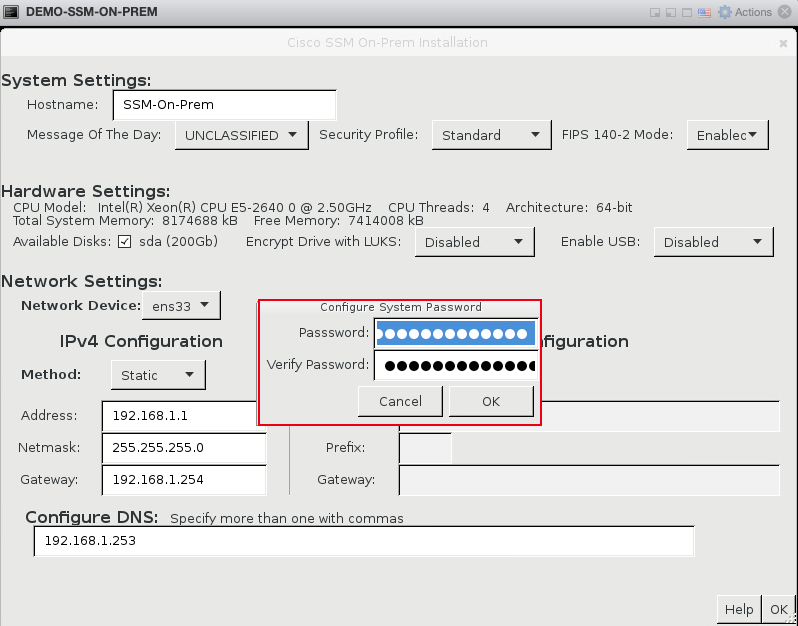798x626 pixels.
Task: Click the Verify Password field
Action: [455, 365]
